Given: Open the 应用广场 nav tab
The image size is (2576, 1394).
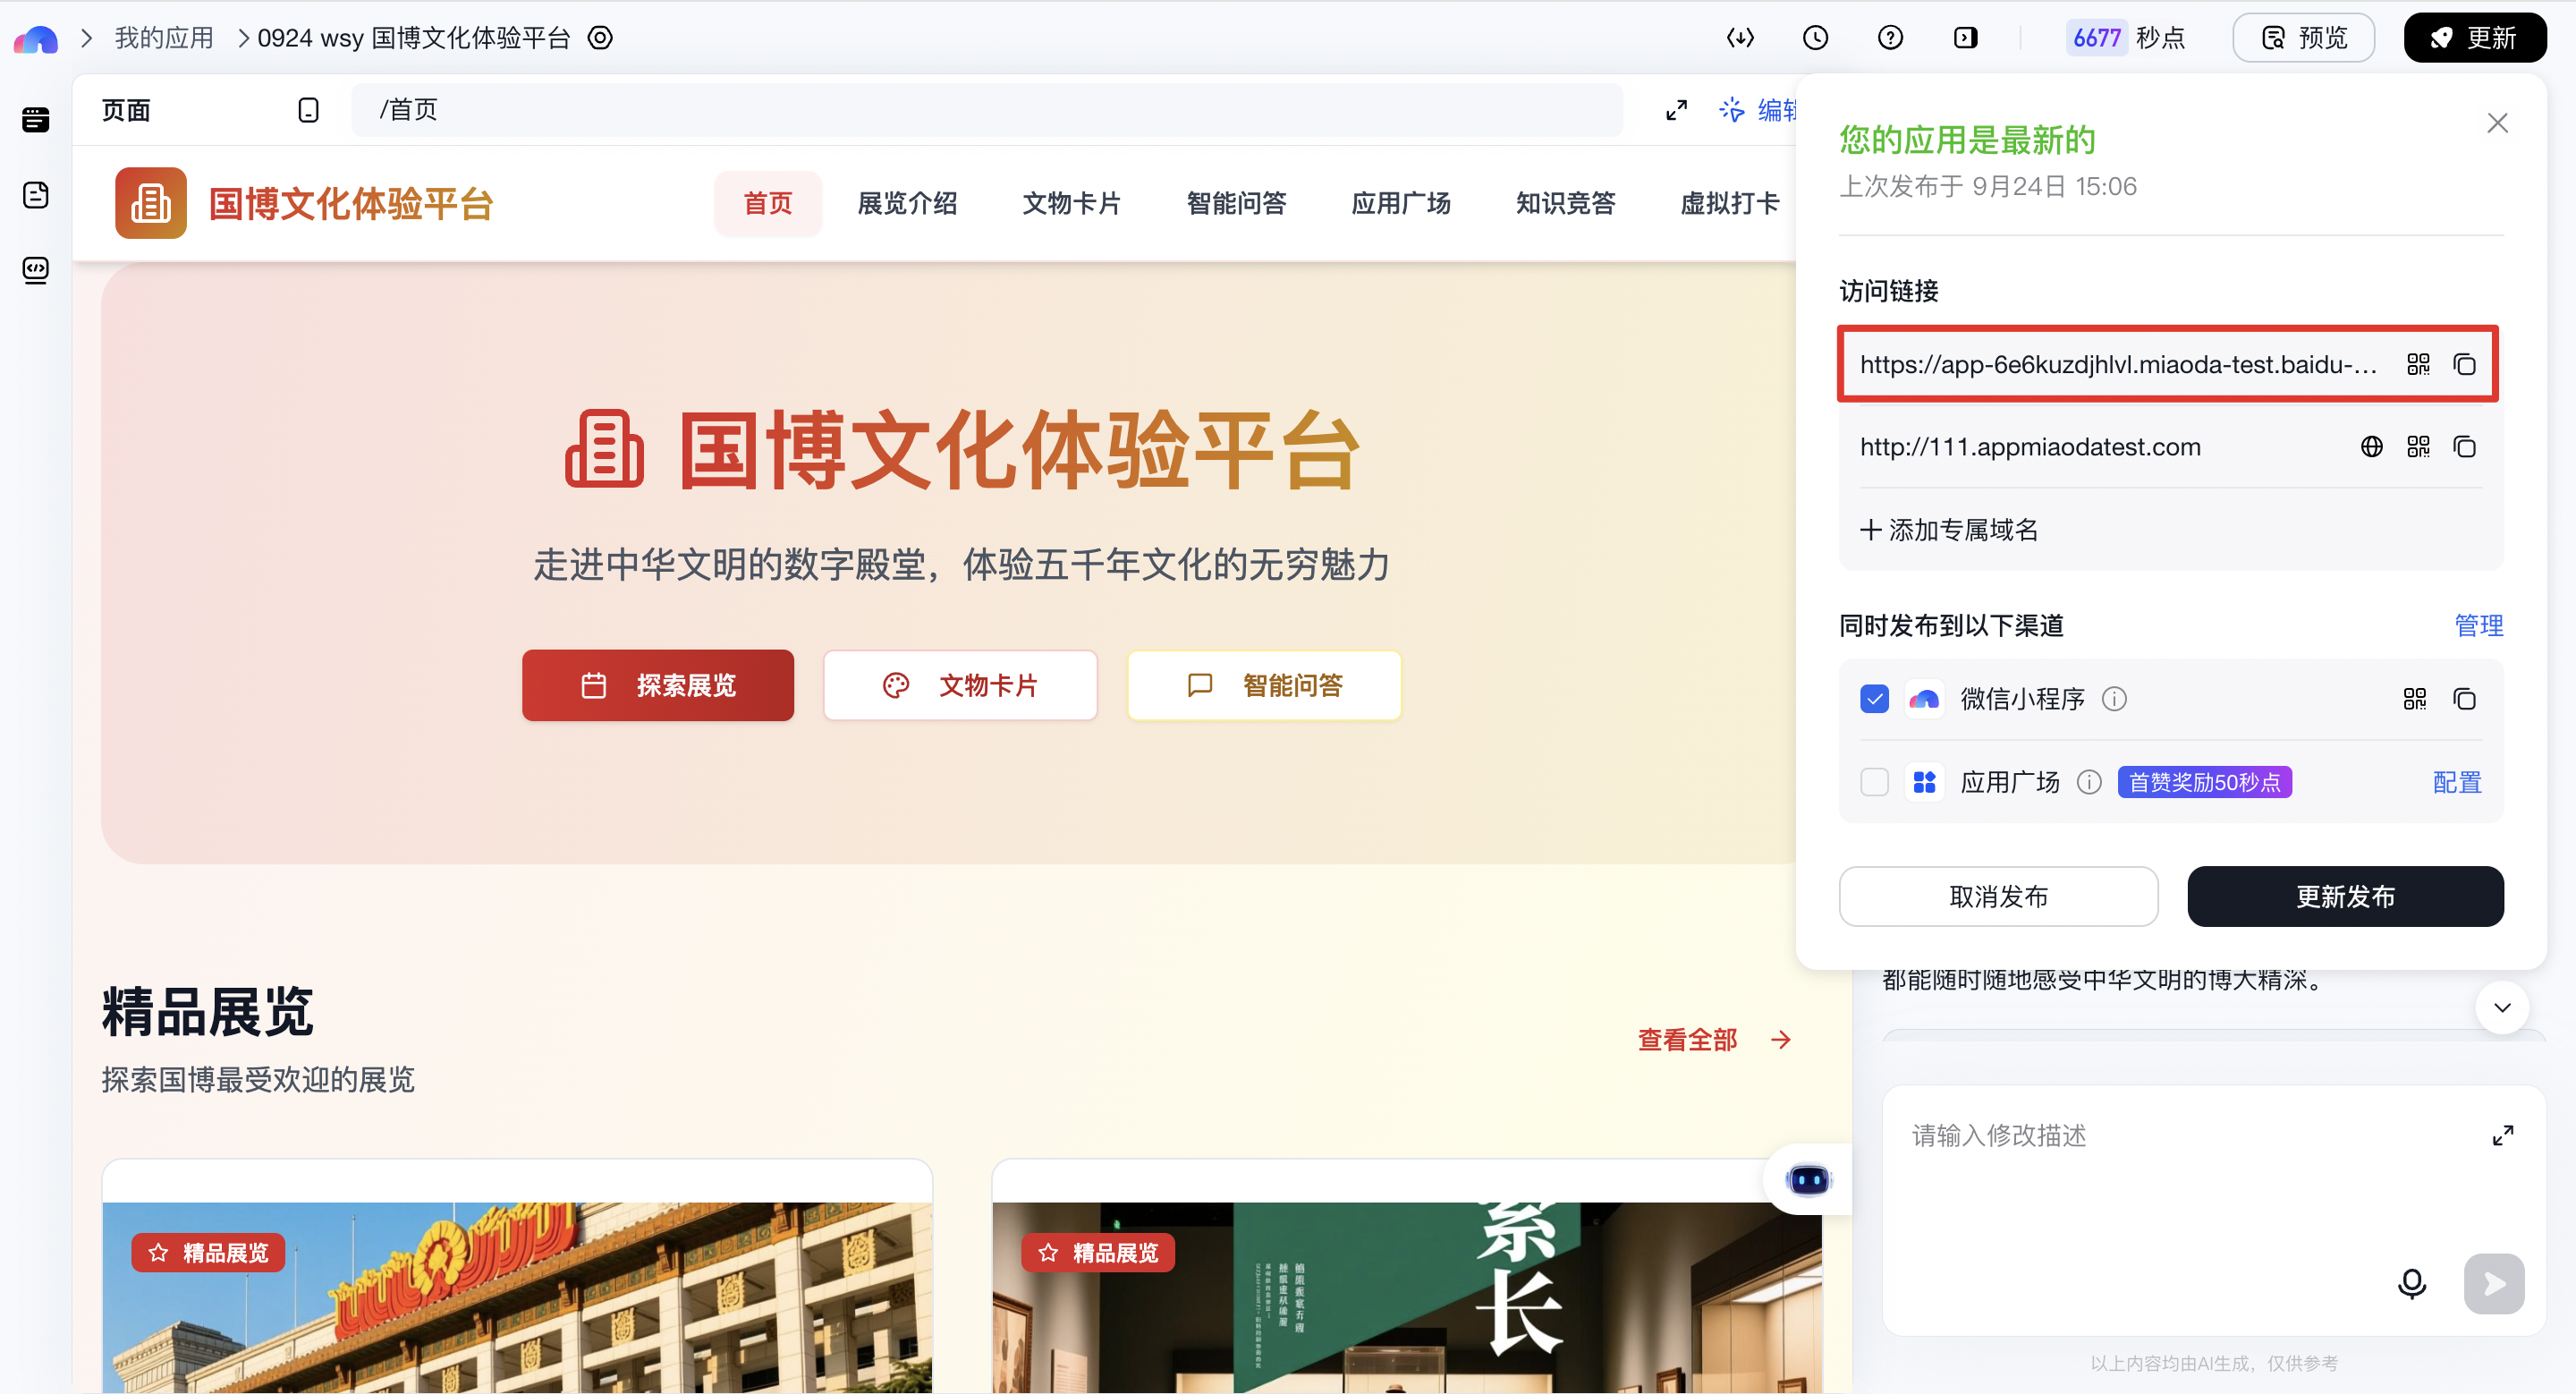Looking at the screenshot, I should [1401, 203].
